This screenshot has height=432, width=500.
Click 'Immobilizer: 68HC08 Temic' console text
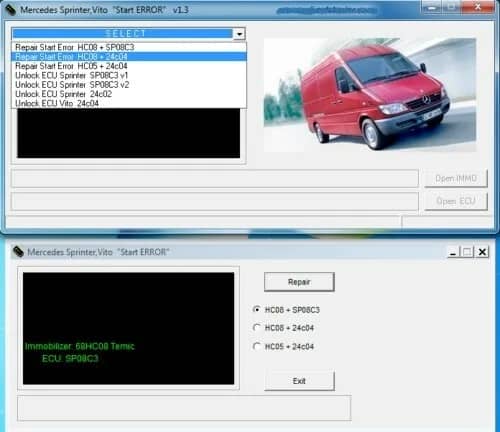coord(80,346)
